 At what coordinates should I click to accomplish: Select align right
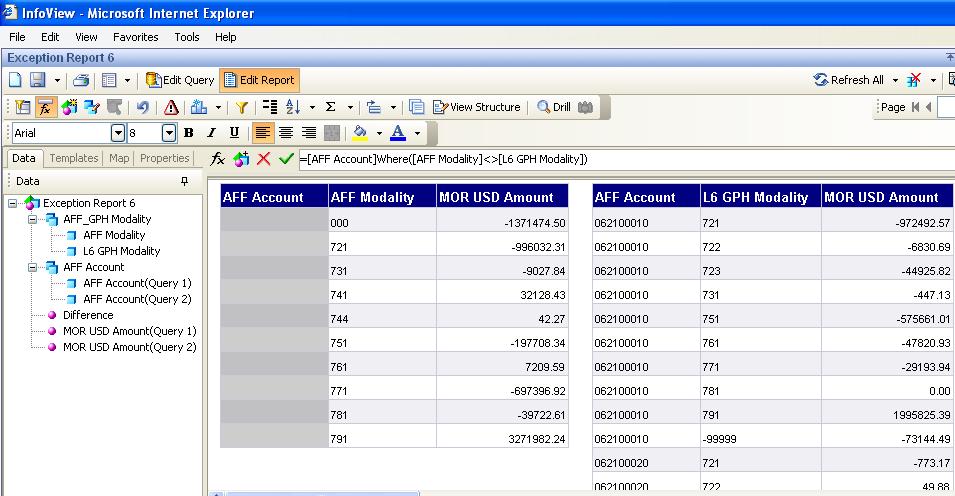tap(309, 133)
